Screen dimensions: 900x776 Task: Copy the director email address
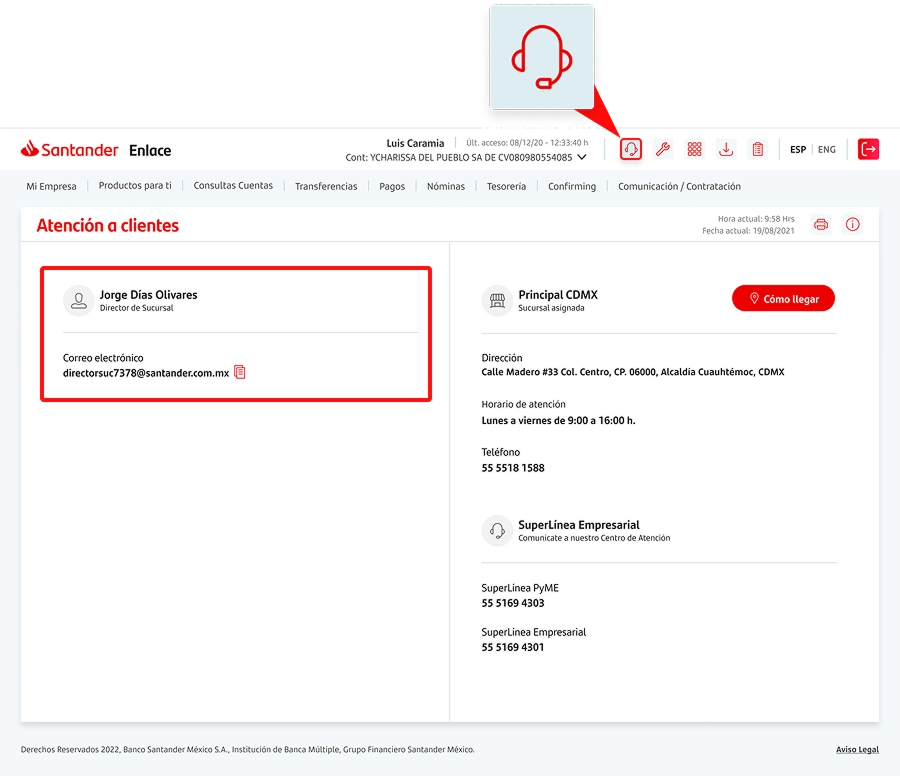(240, 372)
